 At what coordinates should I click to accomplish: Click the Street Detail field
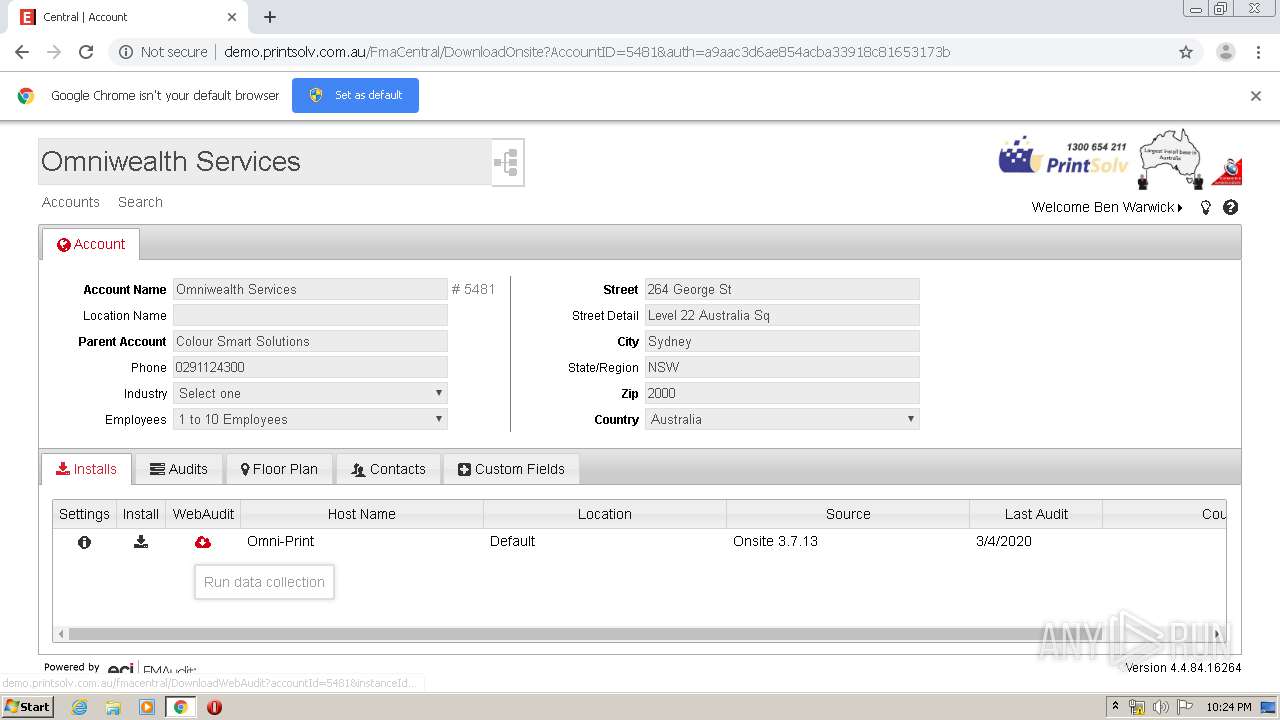coord(782,315)
